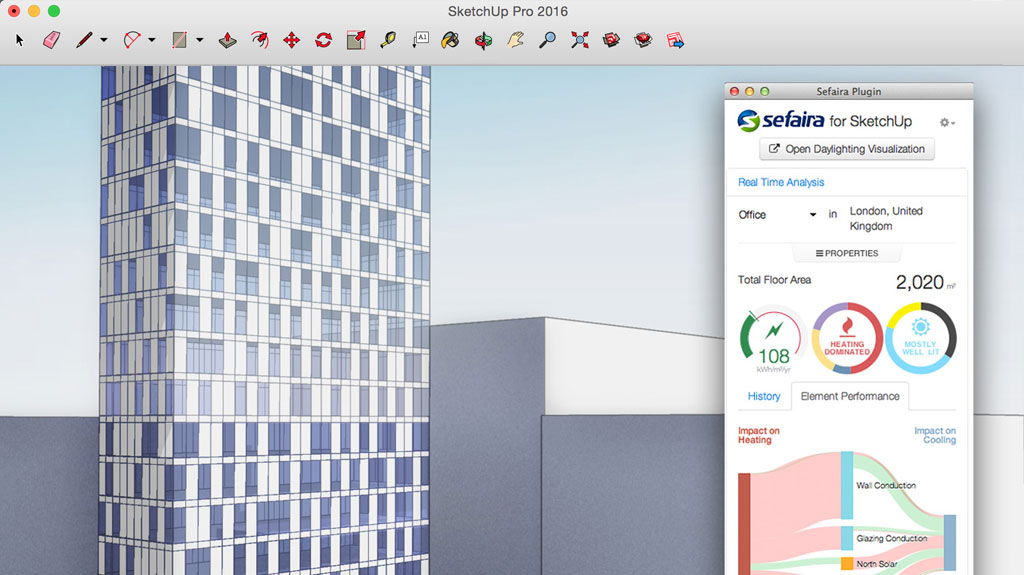Close the Sefaira Plugin window

coord(734,91)
